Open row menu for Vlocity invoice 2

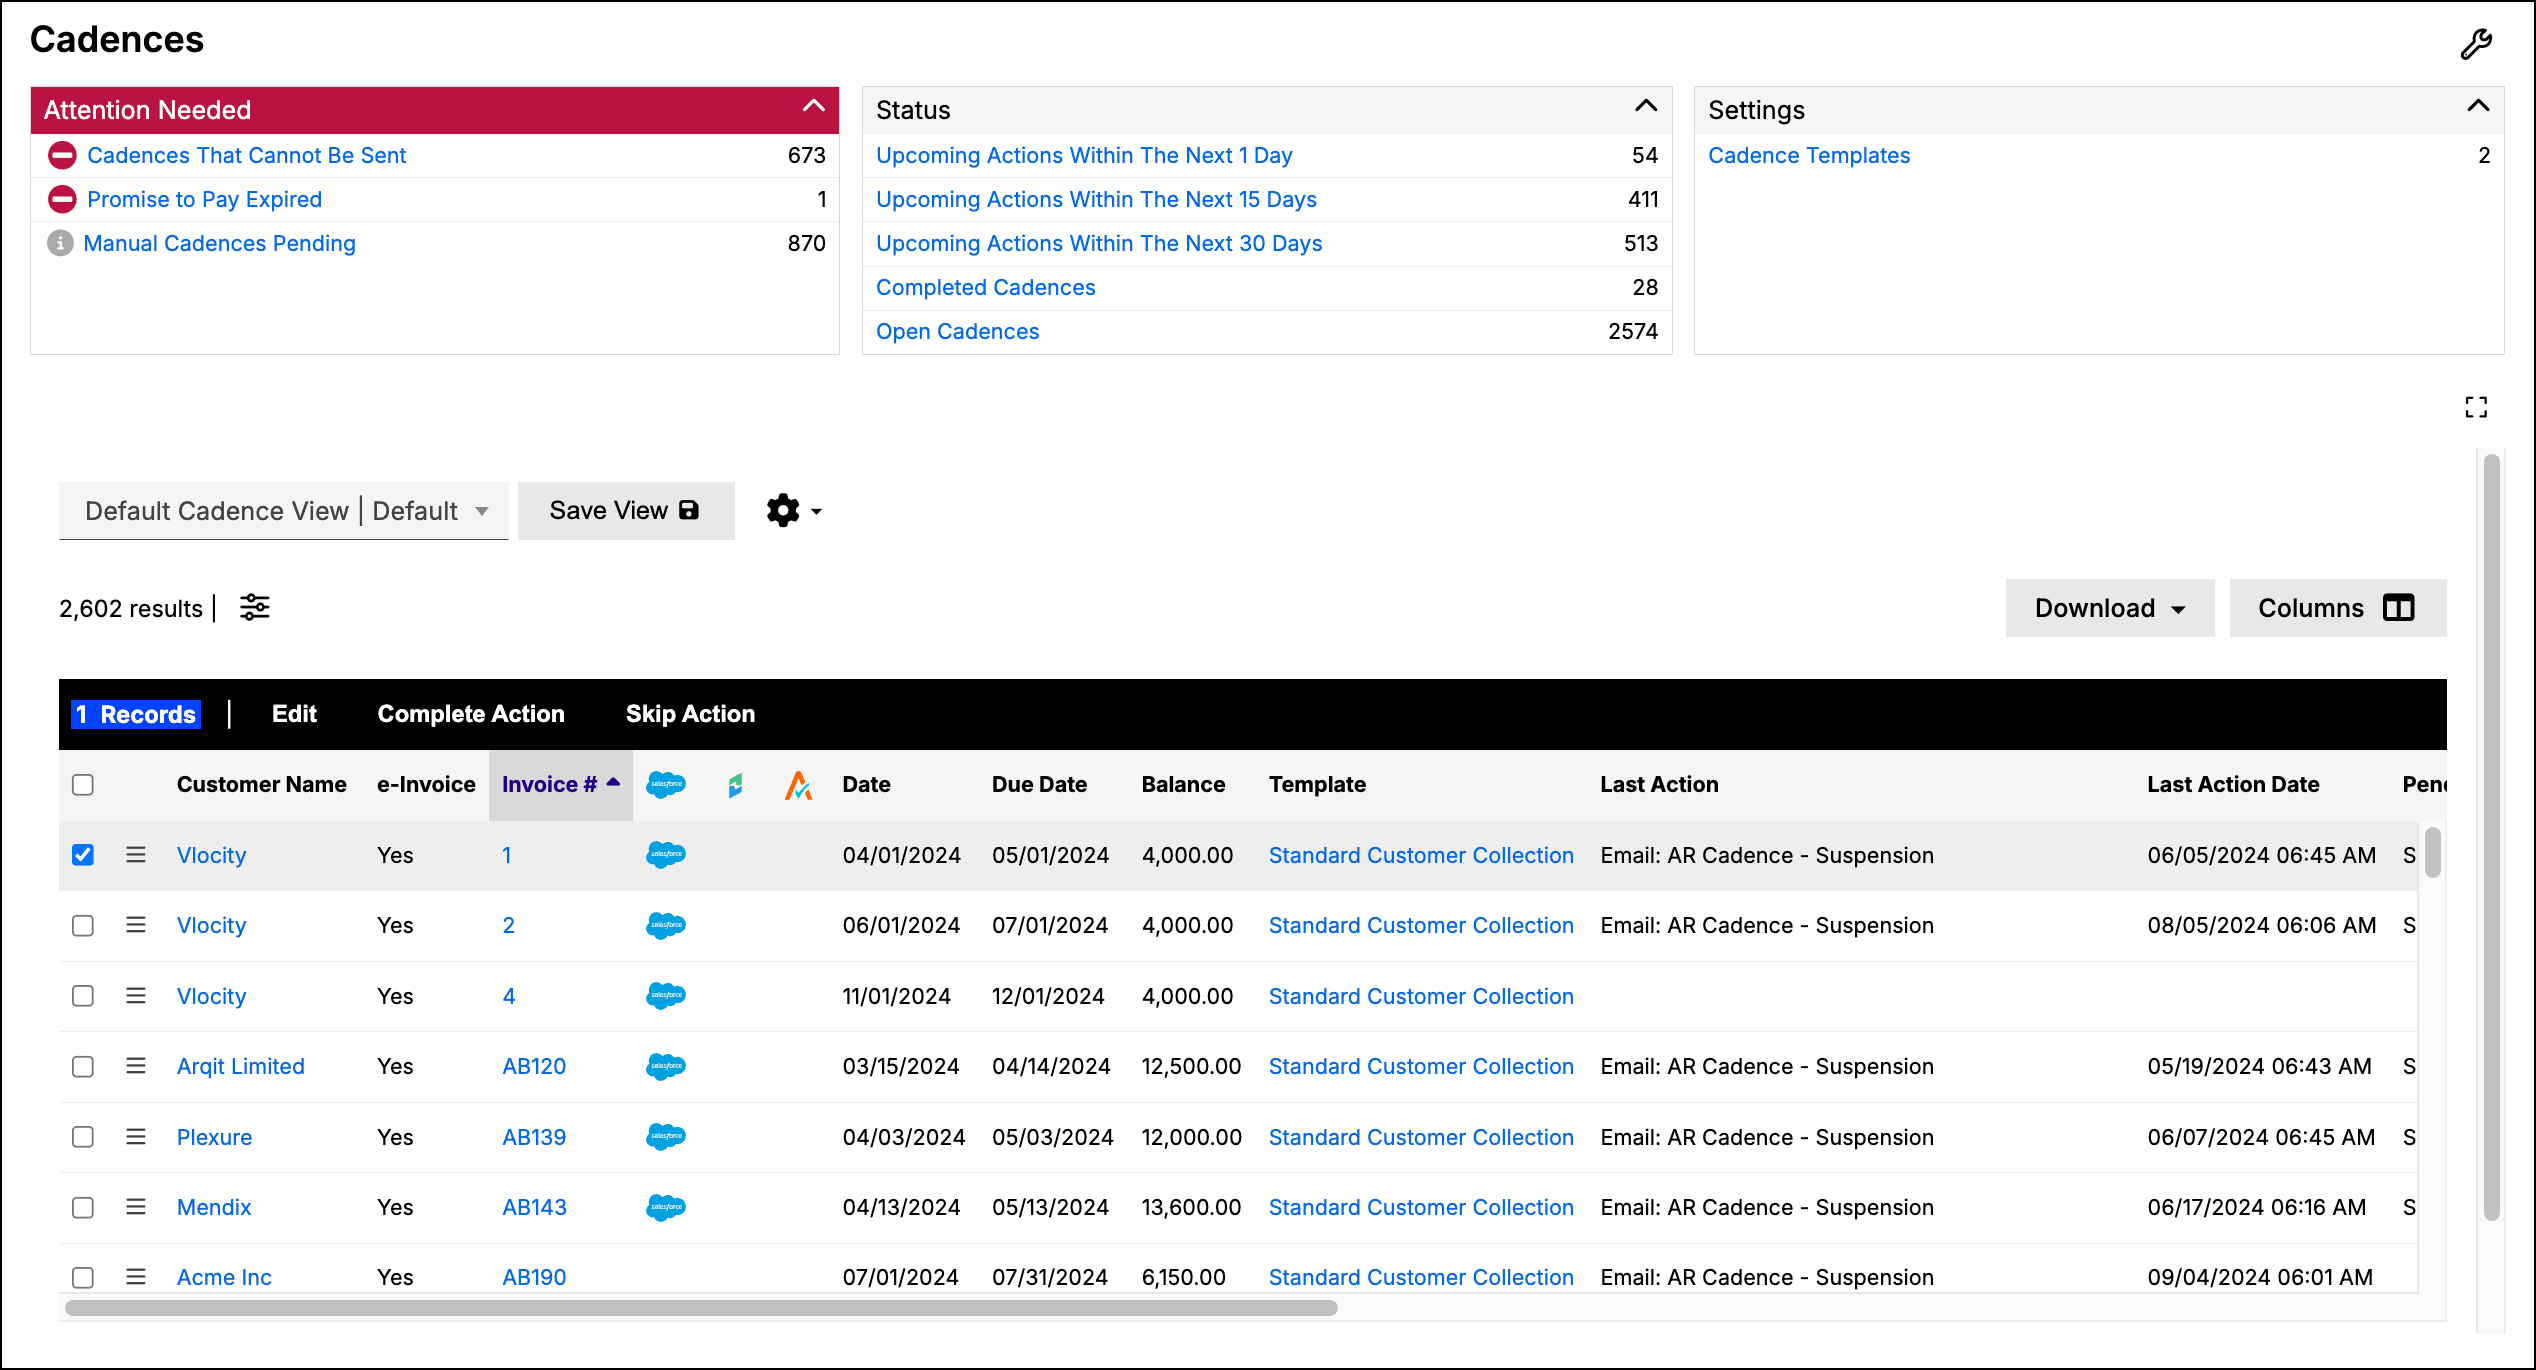(x=136, y=925)
